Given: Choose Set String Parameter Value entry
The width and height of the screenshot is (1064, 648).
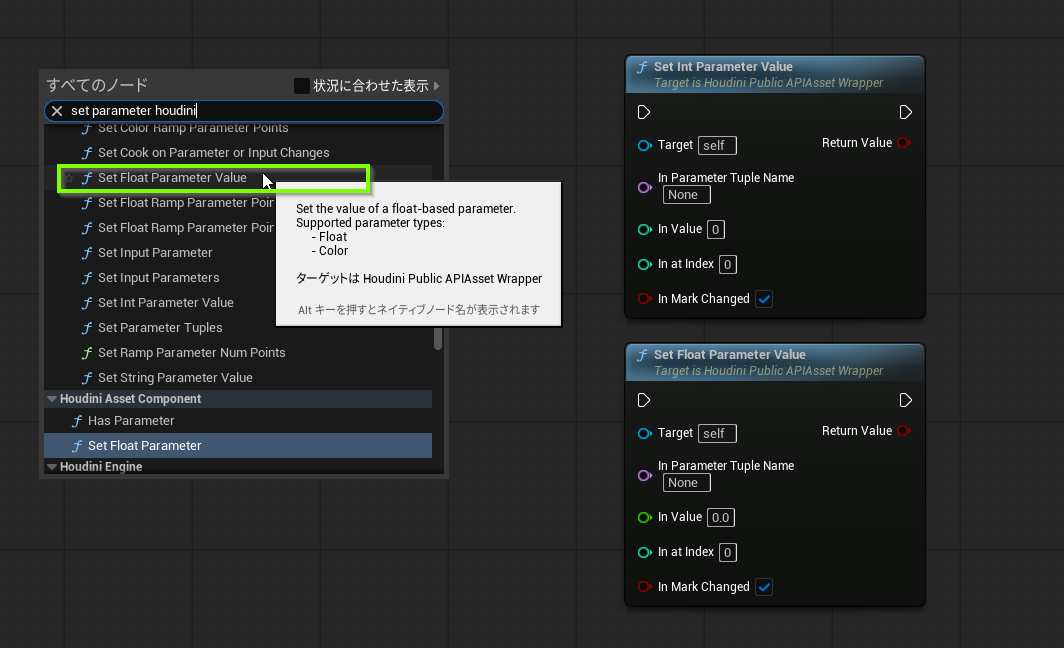Looking at the screenshot, I should point(175,378).
